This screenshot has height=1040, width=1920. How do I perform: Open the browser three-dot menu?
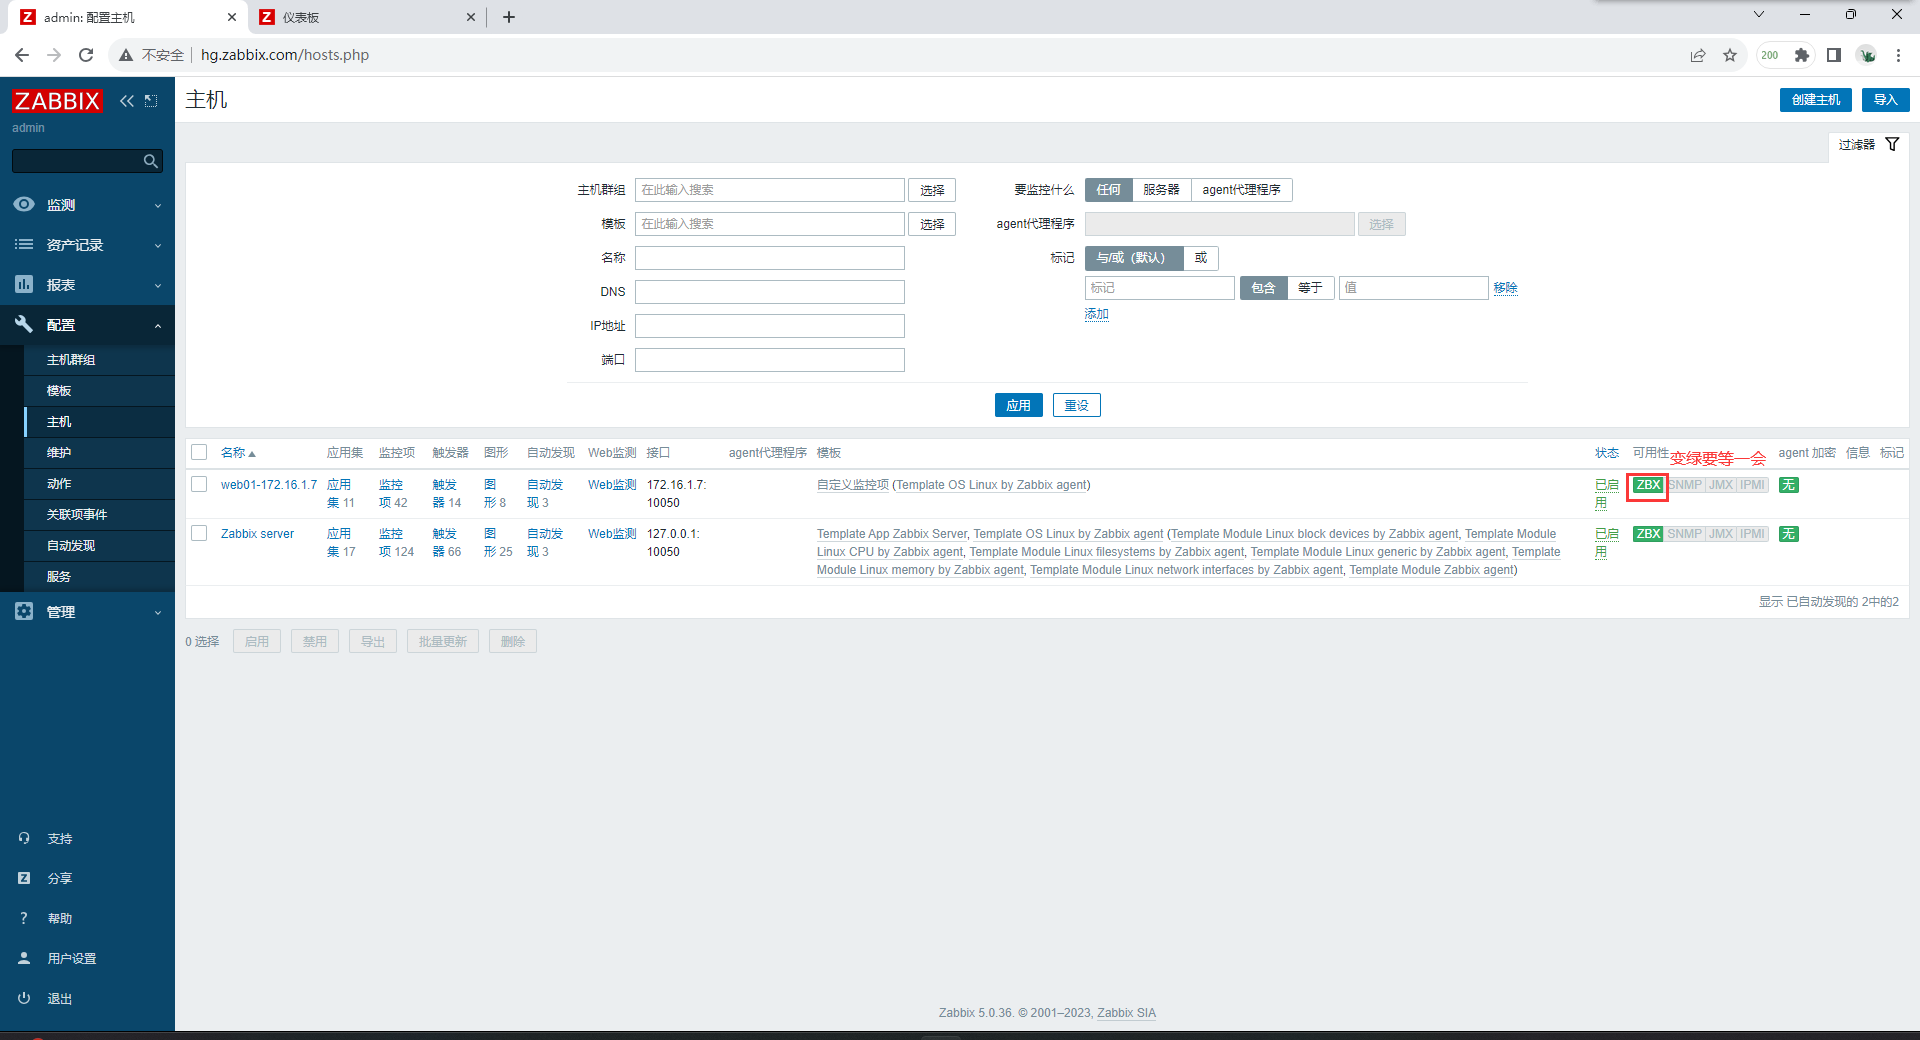1898,55
